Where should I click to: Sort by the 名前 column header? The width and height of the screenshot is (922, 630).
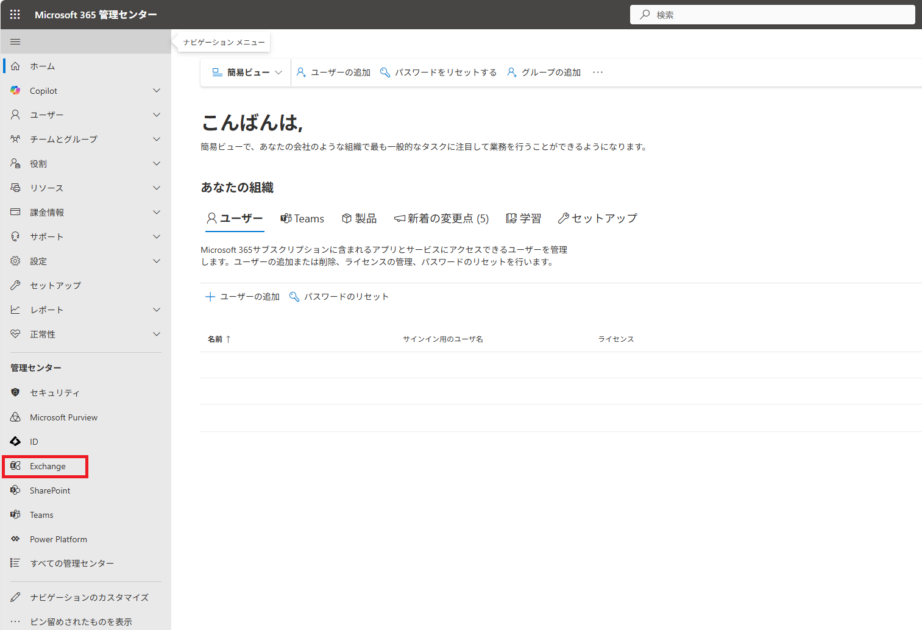tap(219, 339)
